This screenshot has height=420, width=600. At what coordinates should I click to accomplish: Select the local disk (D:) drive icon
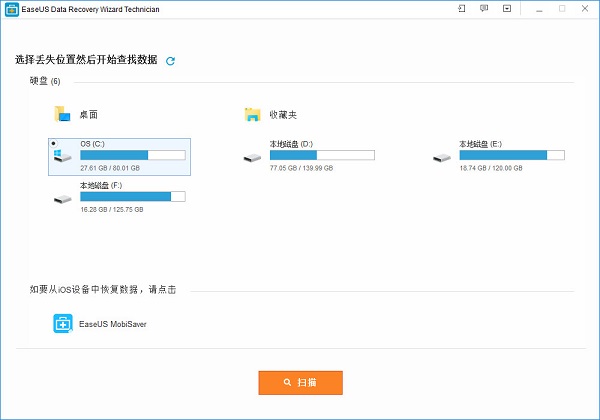coord(252,158)
